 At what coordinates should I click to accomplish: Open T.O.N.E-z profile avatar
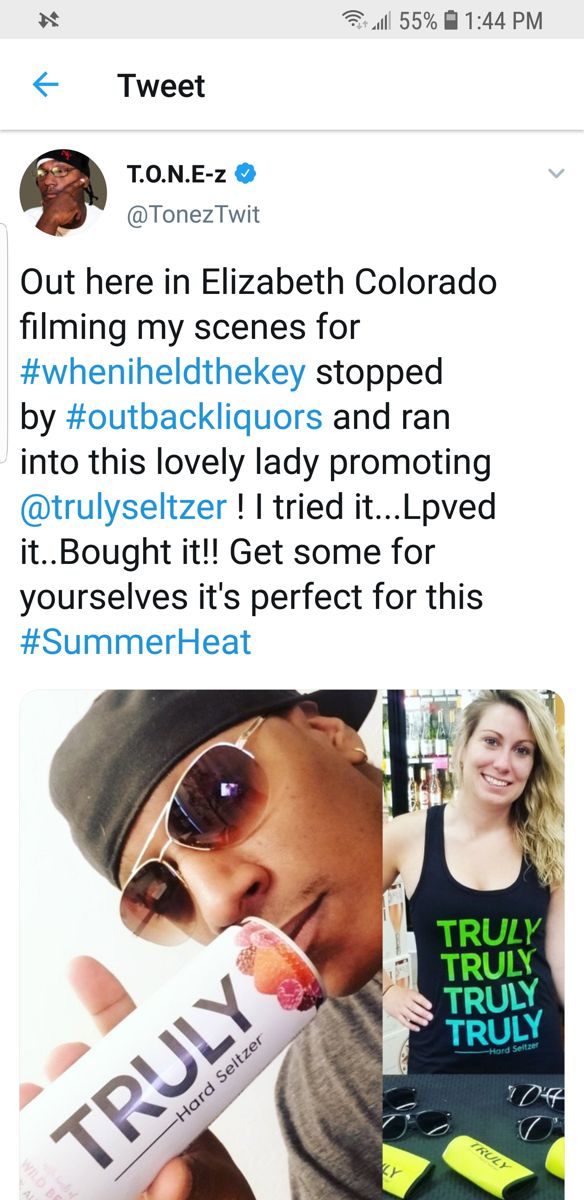click(63, 193)
